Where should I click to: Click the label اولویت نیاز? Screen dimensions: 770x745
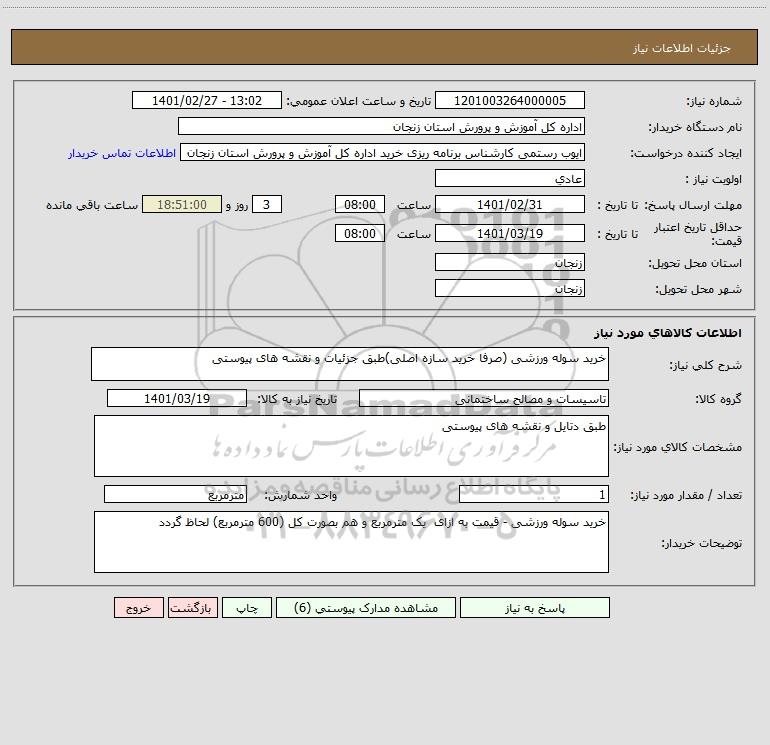[x=714, y=179]
